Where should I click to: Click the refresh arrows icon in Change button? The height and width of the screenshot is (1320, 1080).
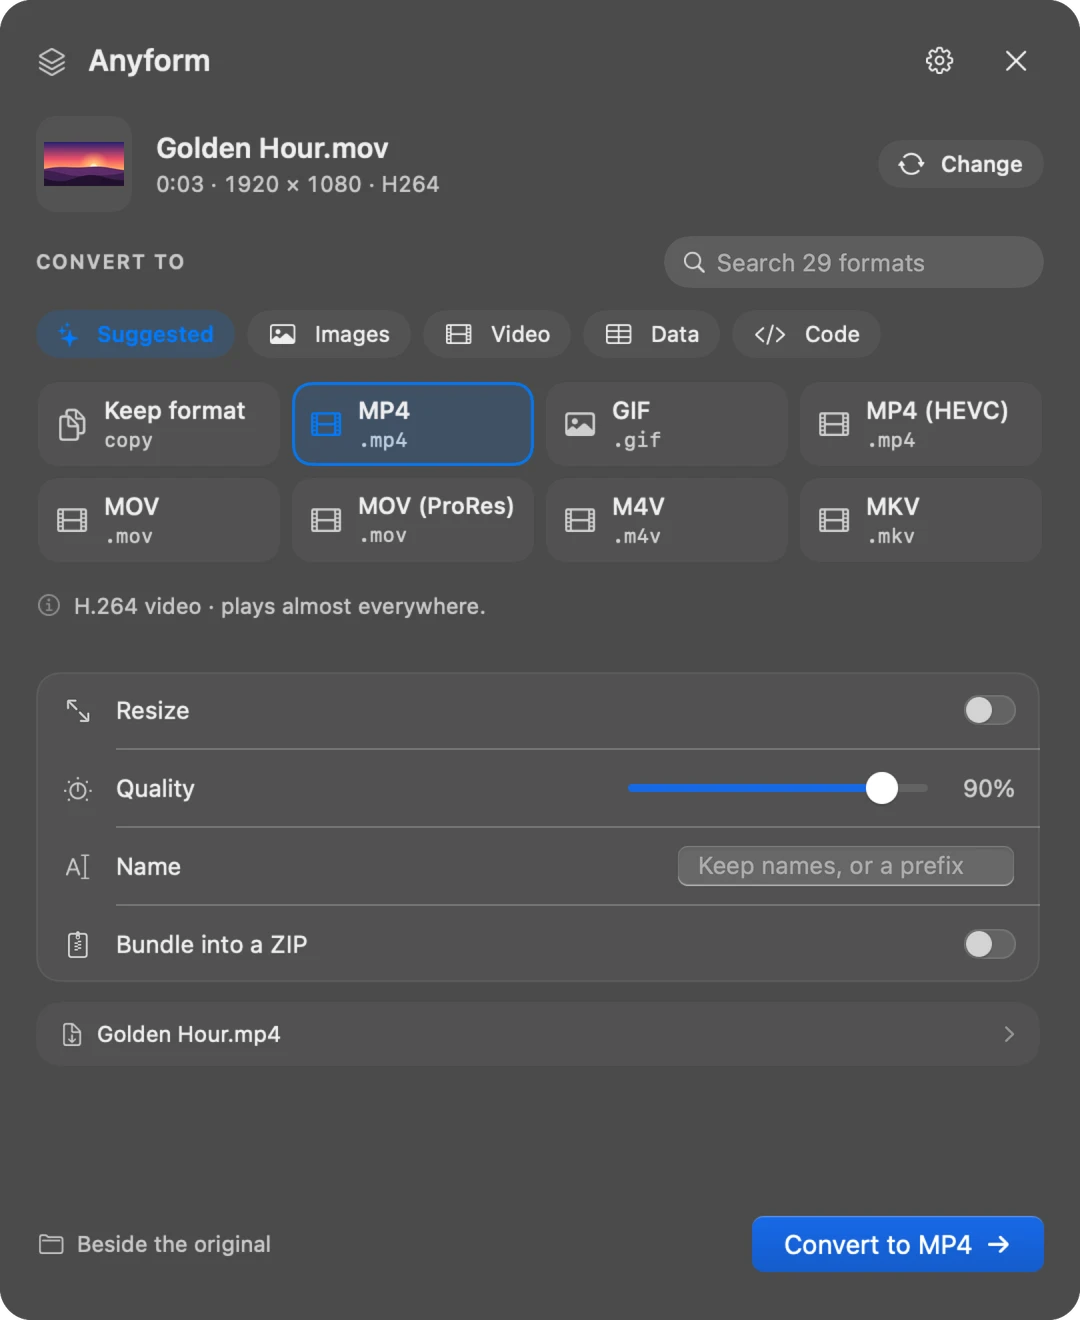pyautogui.click(x=911, y=164)
